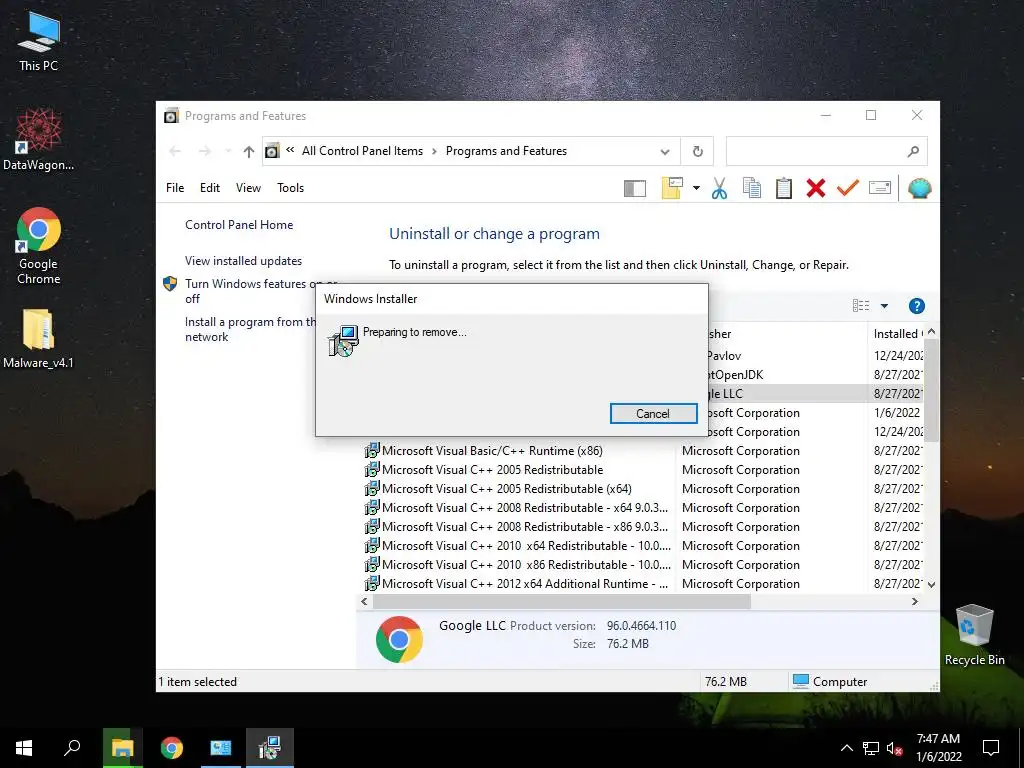
Task: Open the Edit menu
Action: point(210,188)
